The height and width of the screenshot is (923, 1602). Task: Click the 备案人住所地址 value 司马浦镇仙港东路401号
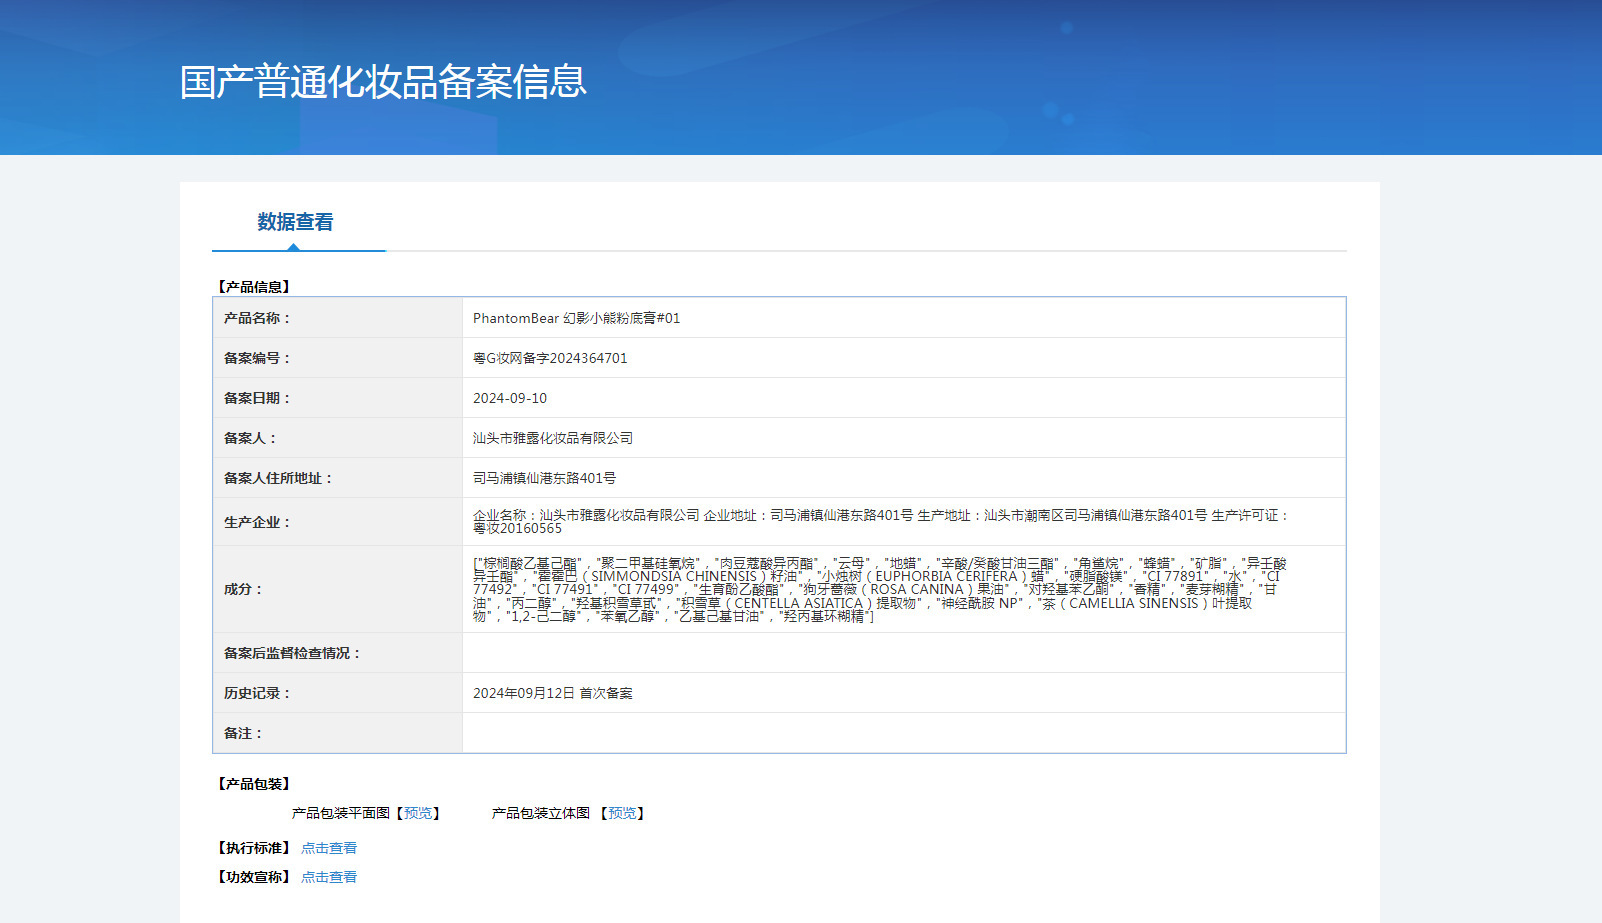544,478
